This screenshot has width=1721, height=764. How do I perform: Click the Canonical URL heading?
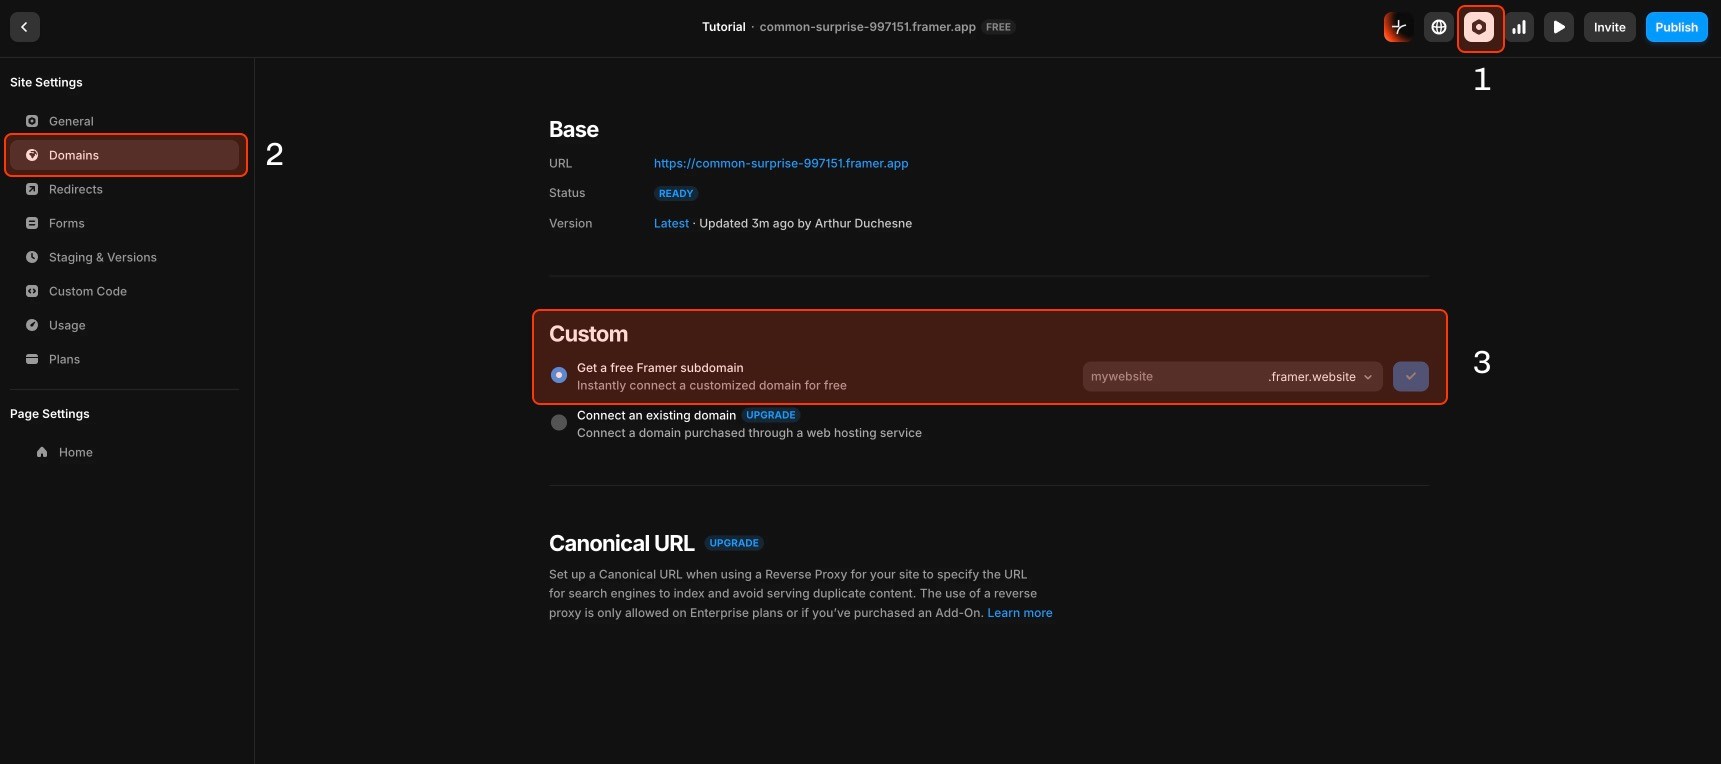click(x=621, y=543)
